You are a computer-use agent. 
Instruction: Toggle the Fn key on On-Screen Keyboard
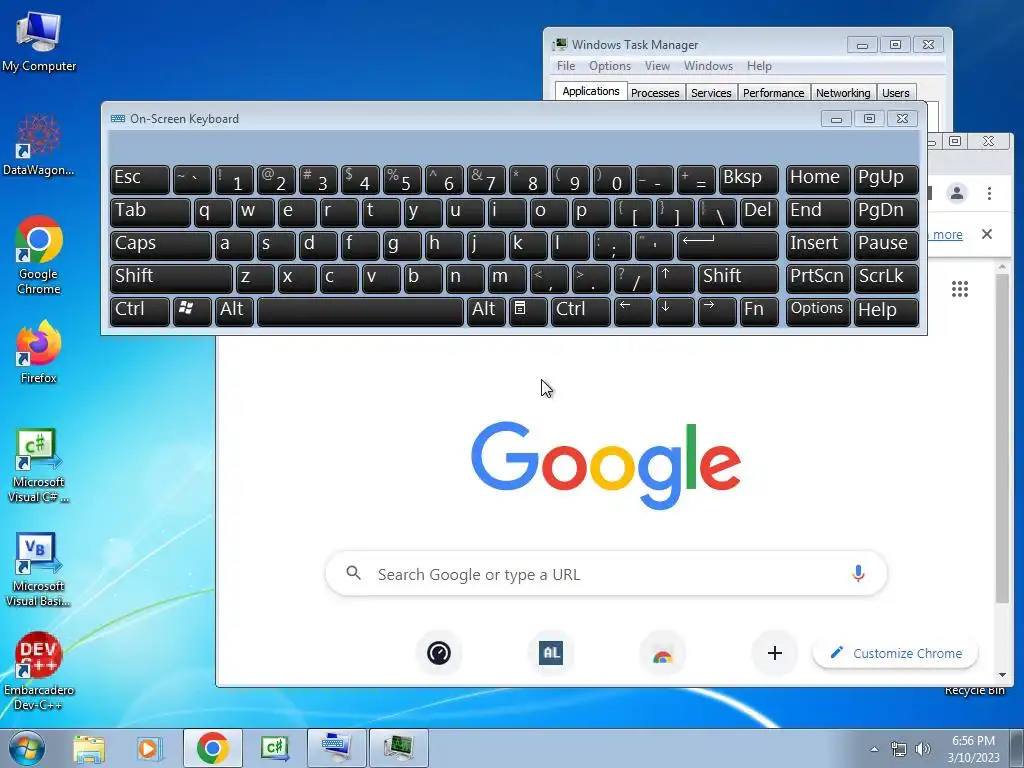[759, 311]
